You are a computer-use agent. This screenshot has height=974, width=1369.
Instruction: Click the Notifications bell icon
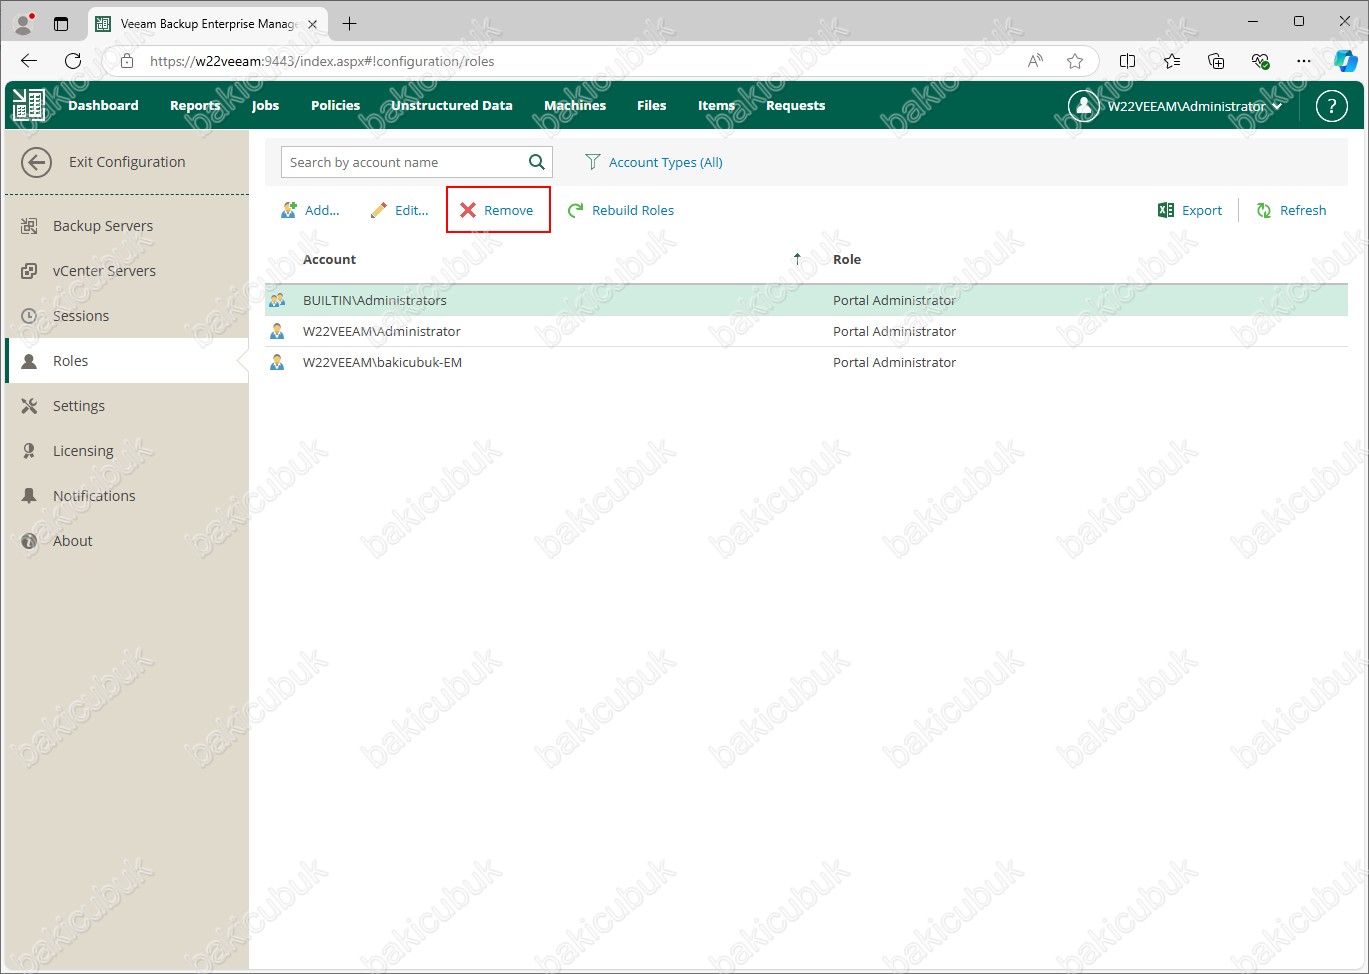click(29, 496)
